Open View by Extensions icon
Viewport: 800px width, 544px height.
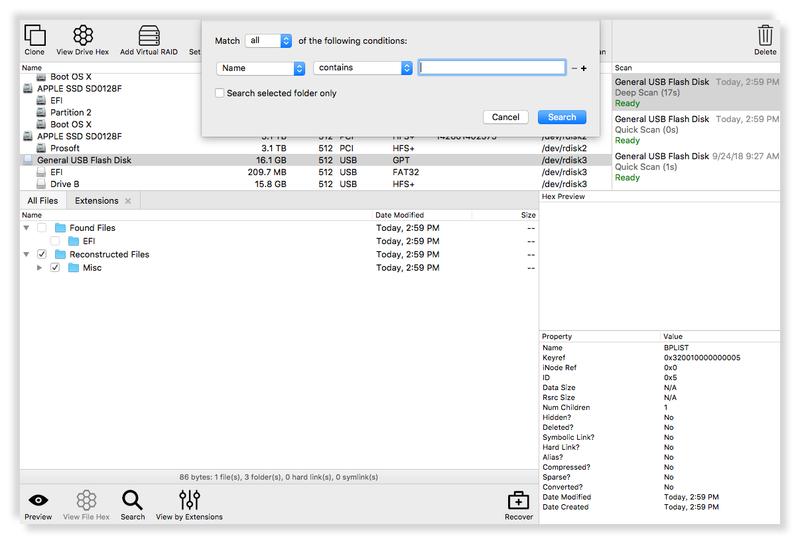tap(189, 500)
